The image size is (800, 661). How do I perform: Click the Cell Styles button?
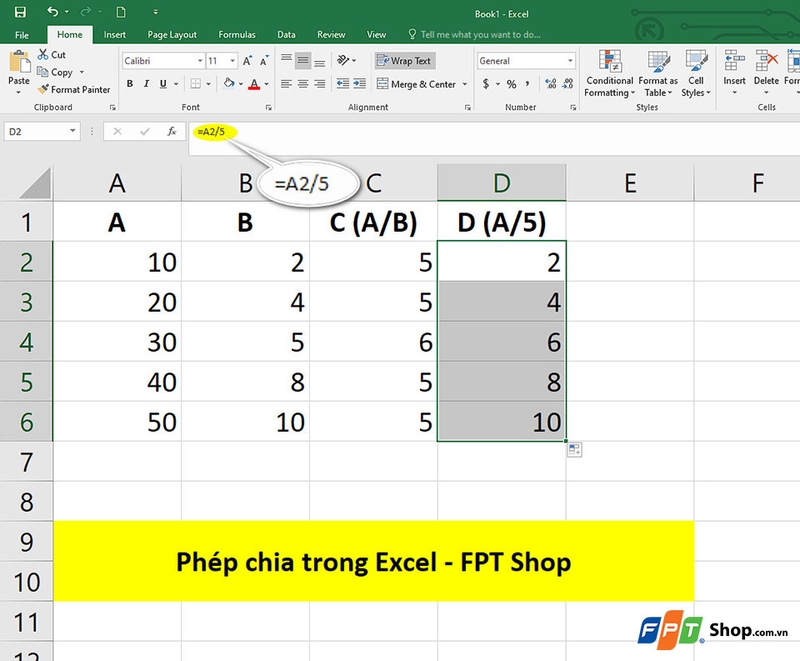tap(695, 71)
